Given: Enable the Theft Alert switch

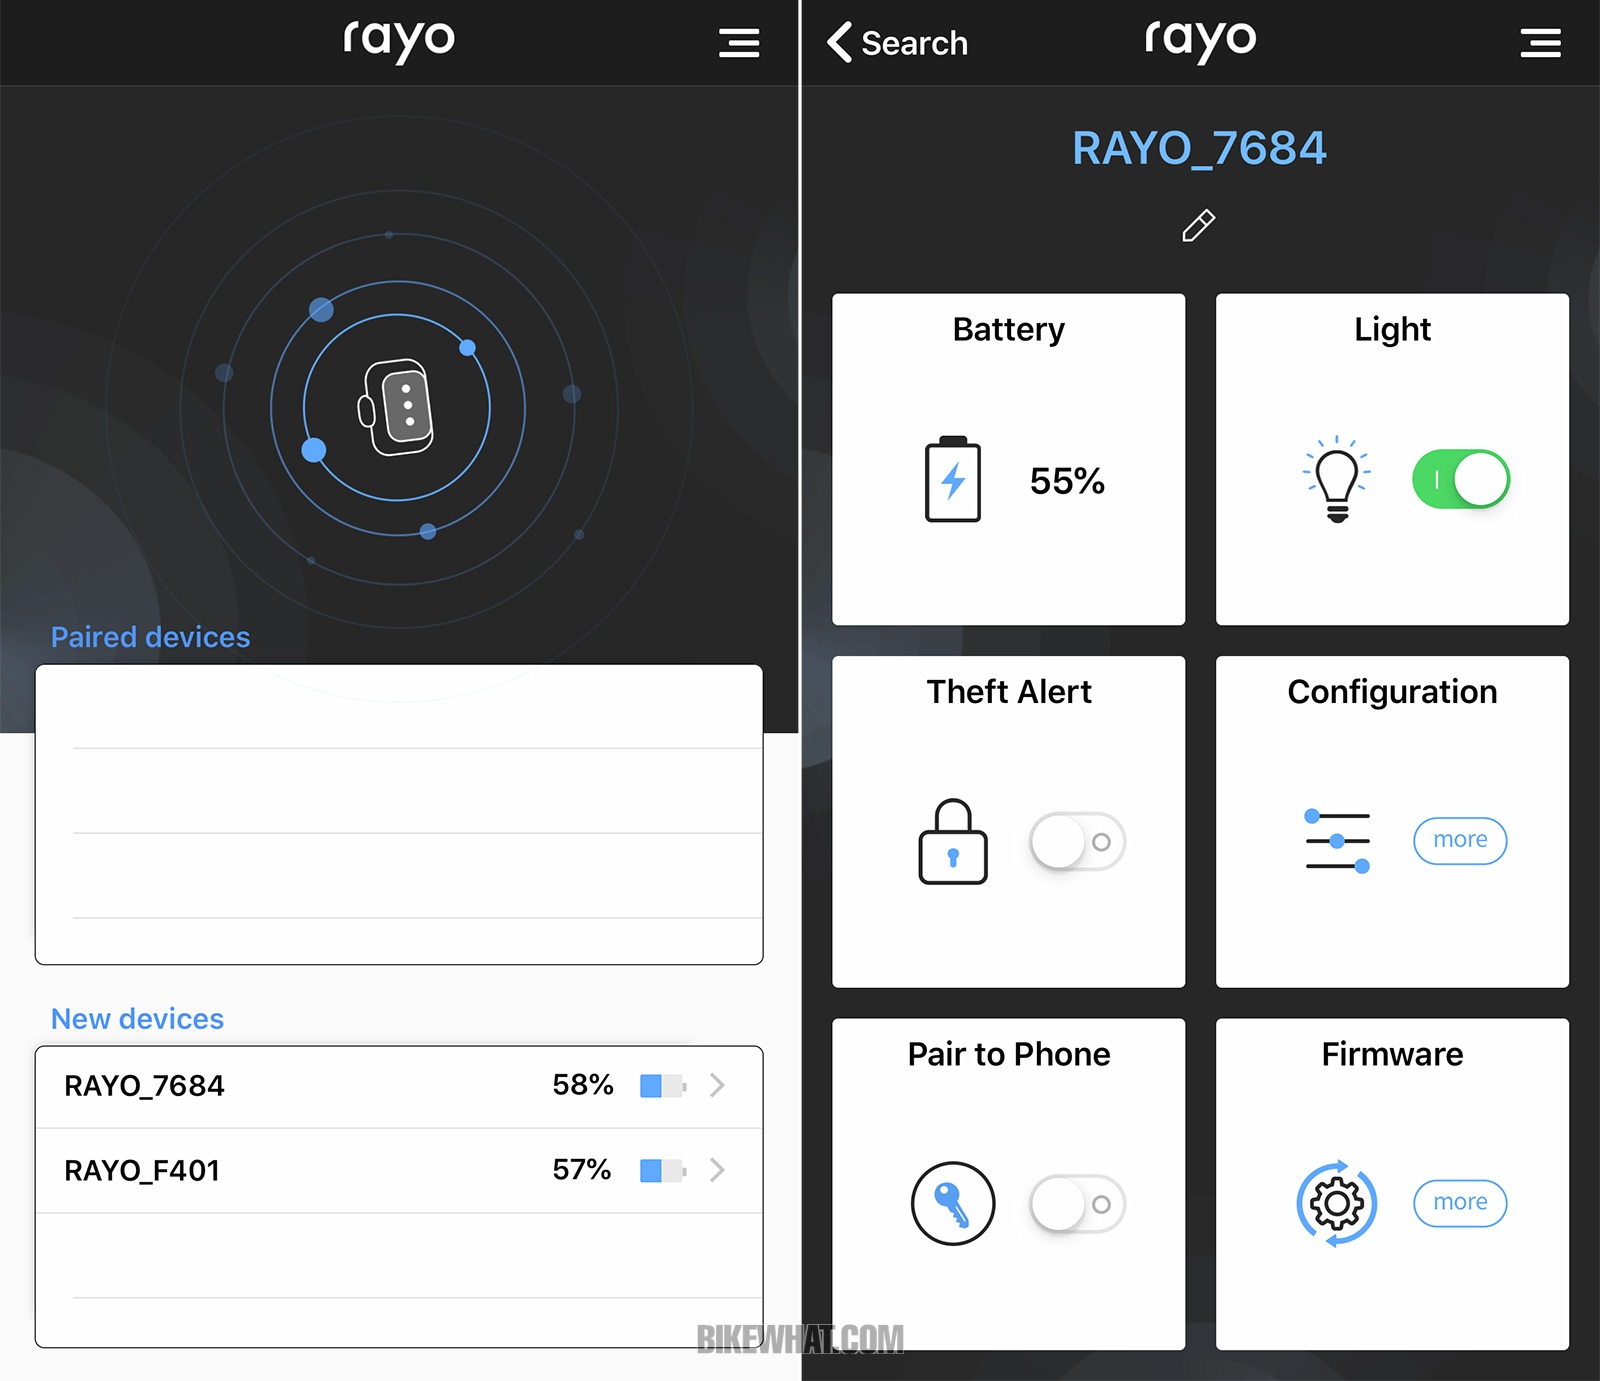Looking at the screenshot, I should pos(1077,841).
